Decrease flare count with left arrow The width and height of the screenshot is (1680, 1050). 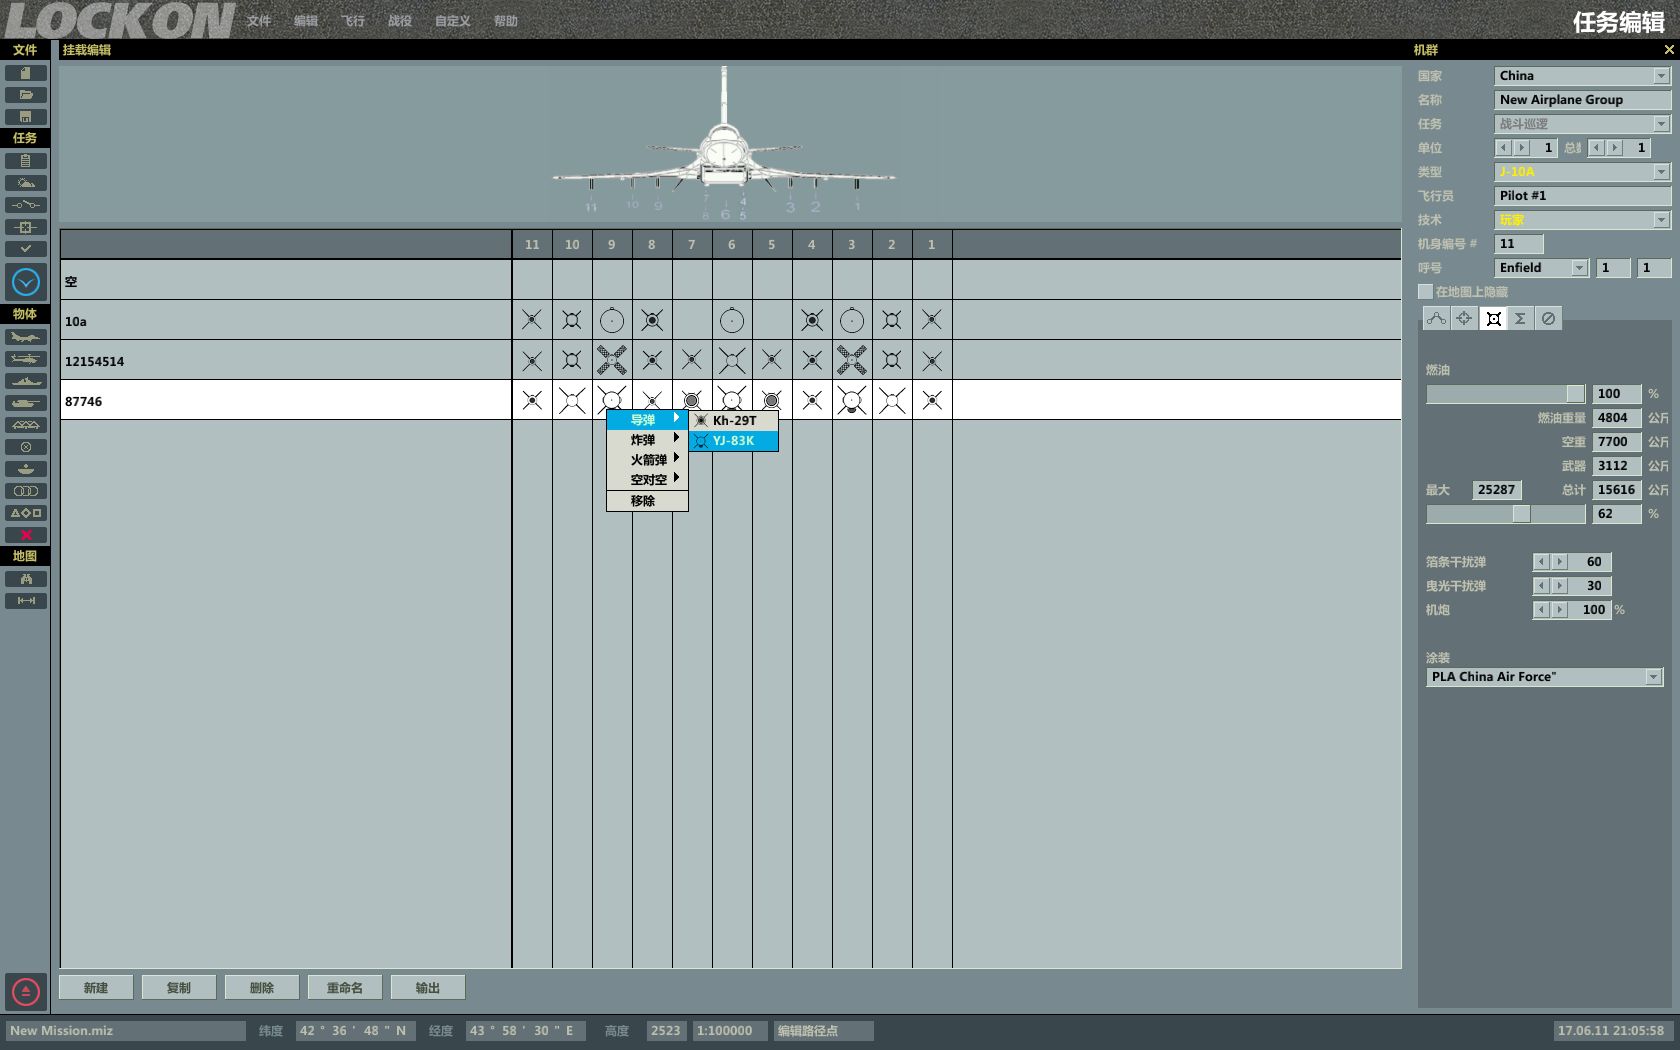(x=1542, y=586)
